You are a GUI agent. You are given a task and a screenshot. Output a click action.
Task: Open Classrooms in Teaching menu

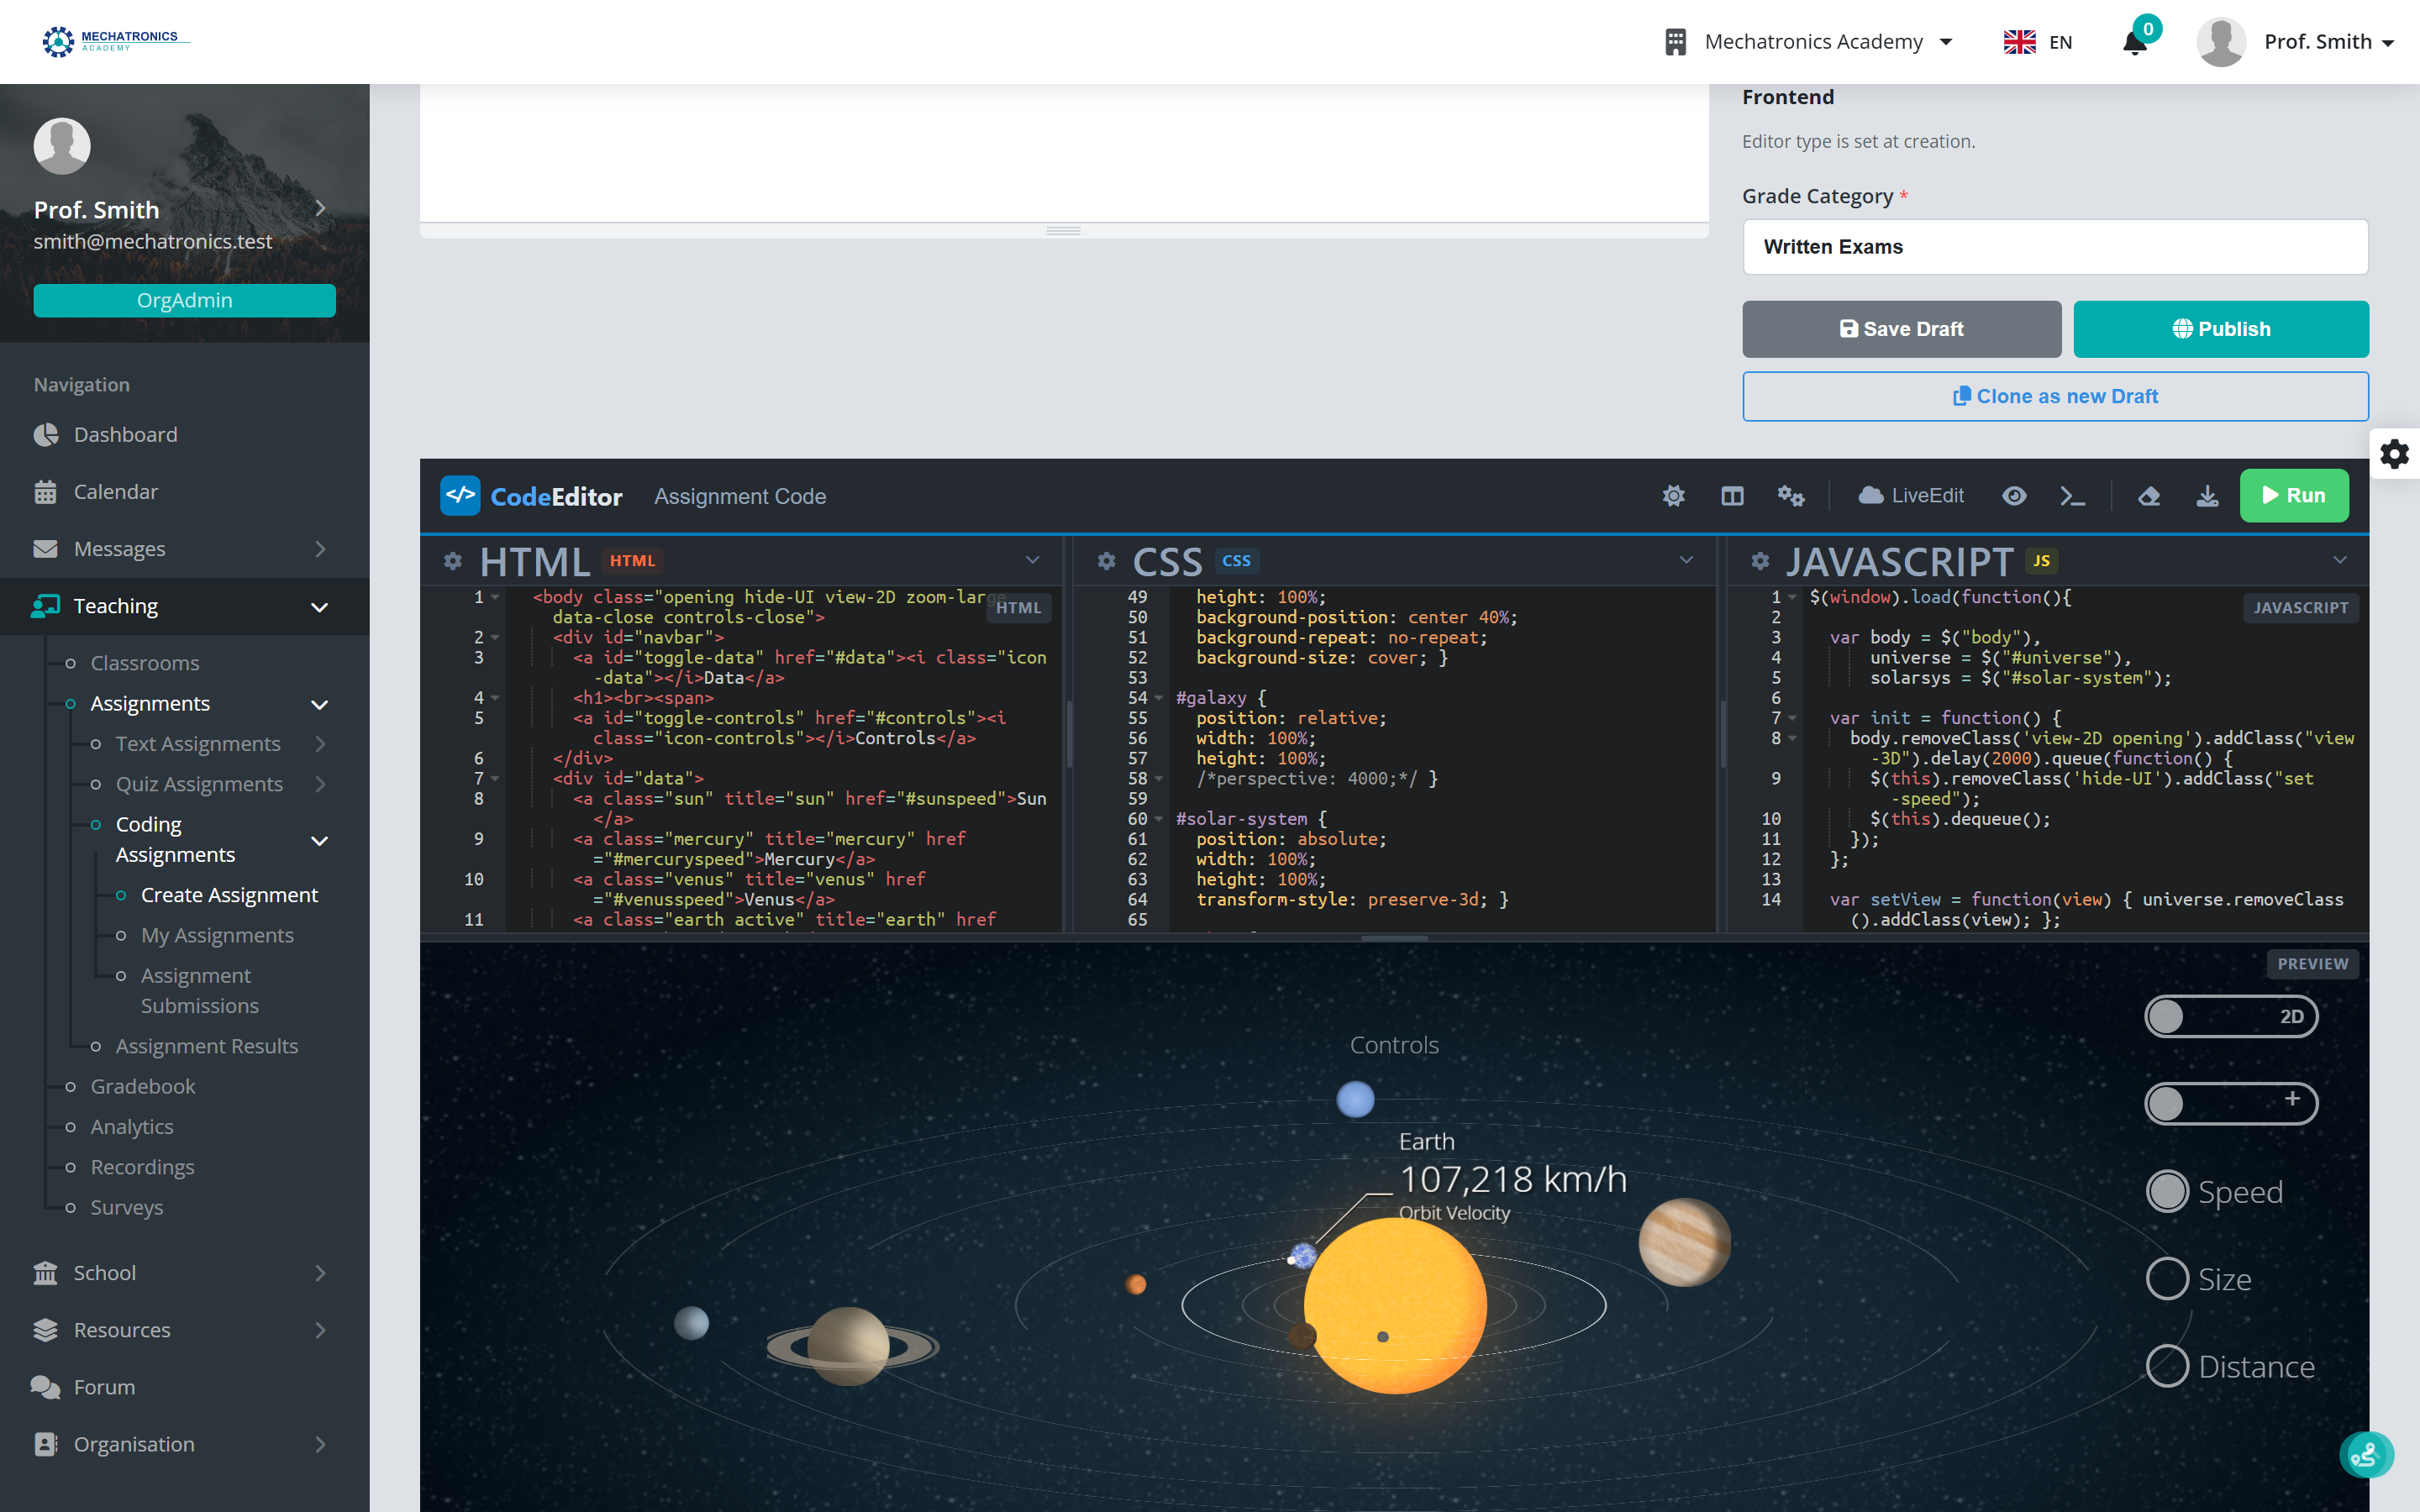click(x=145, y=663)
